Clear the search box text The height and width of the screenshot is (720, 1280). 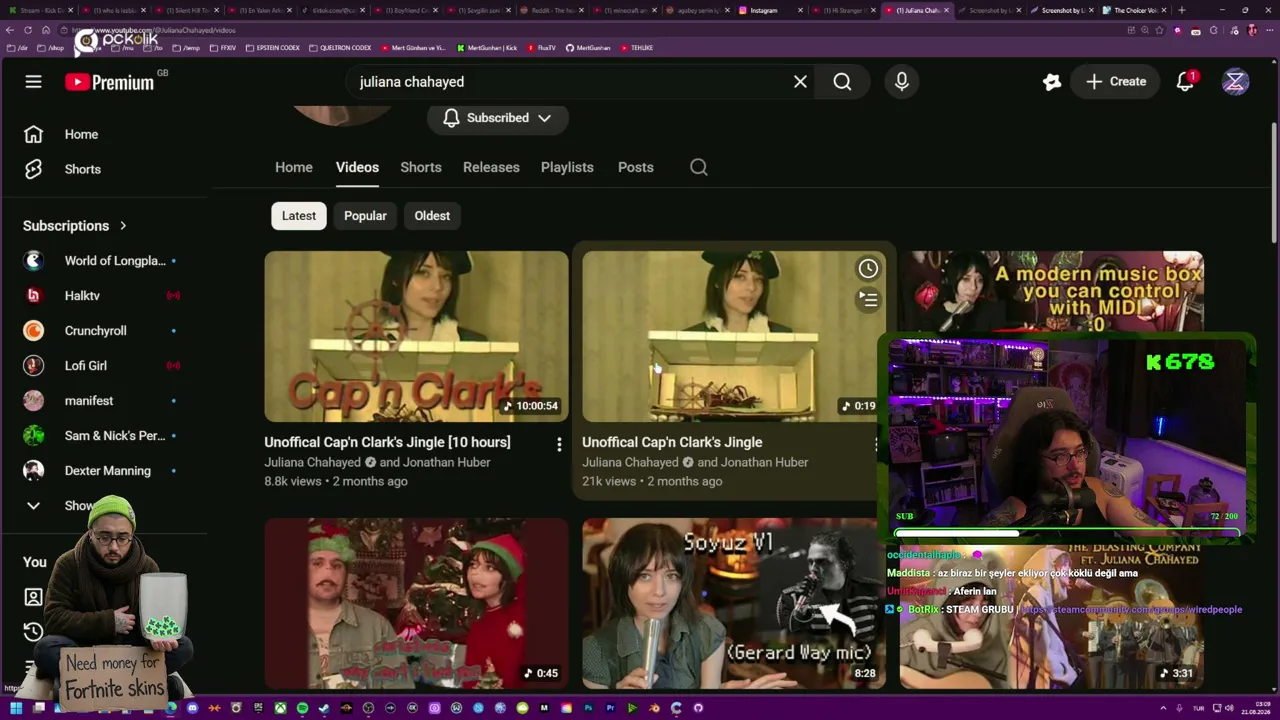coord(800,82)
